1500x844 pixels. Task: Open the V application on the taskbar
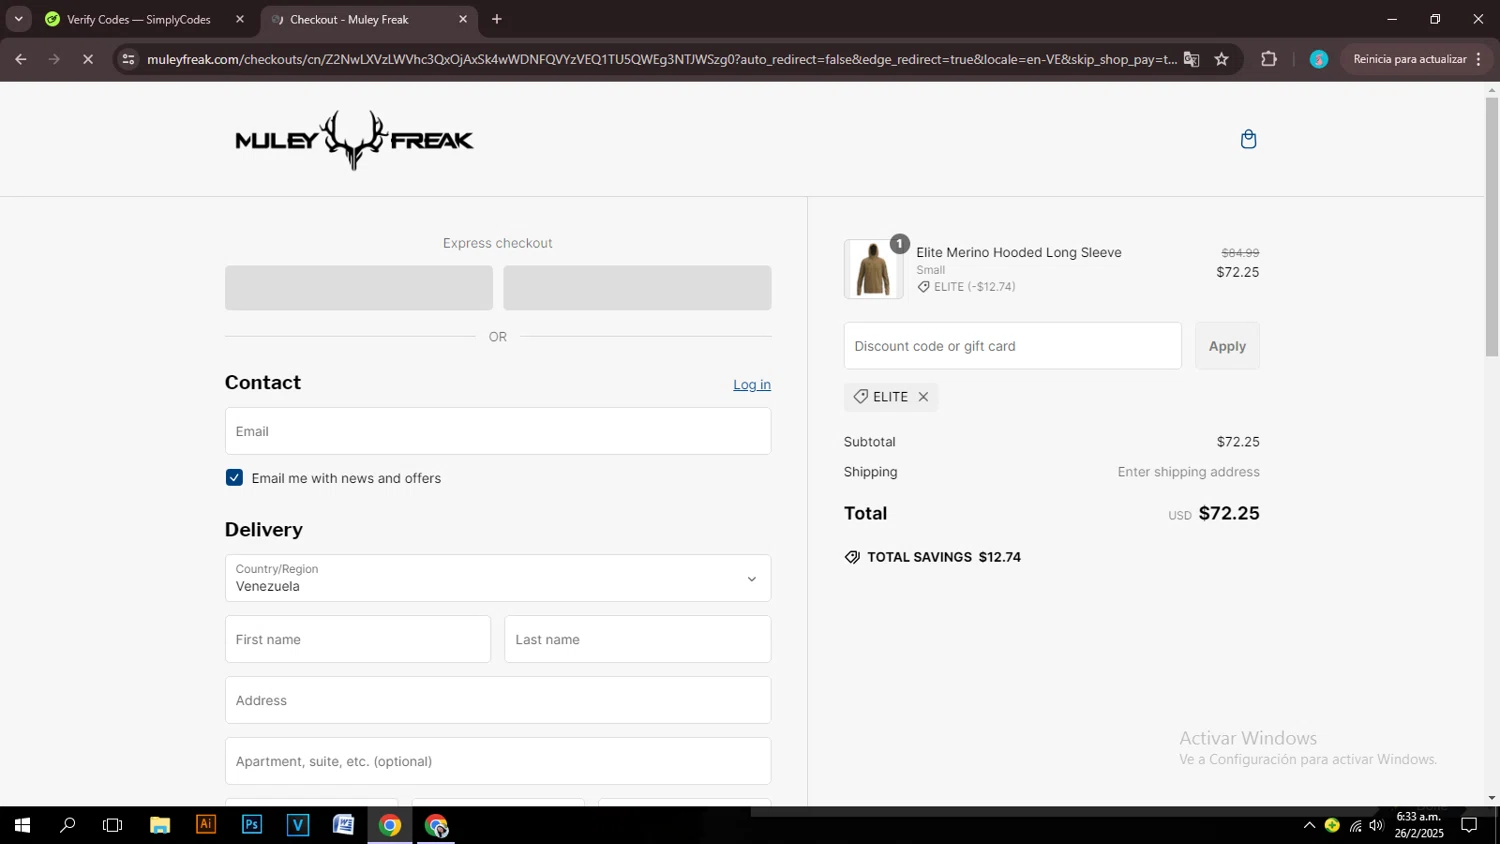click(298, 825)
